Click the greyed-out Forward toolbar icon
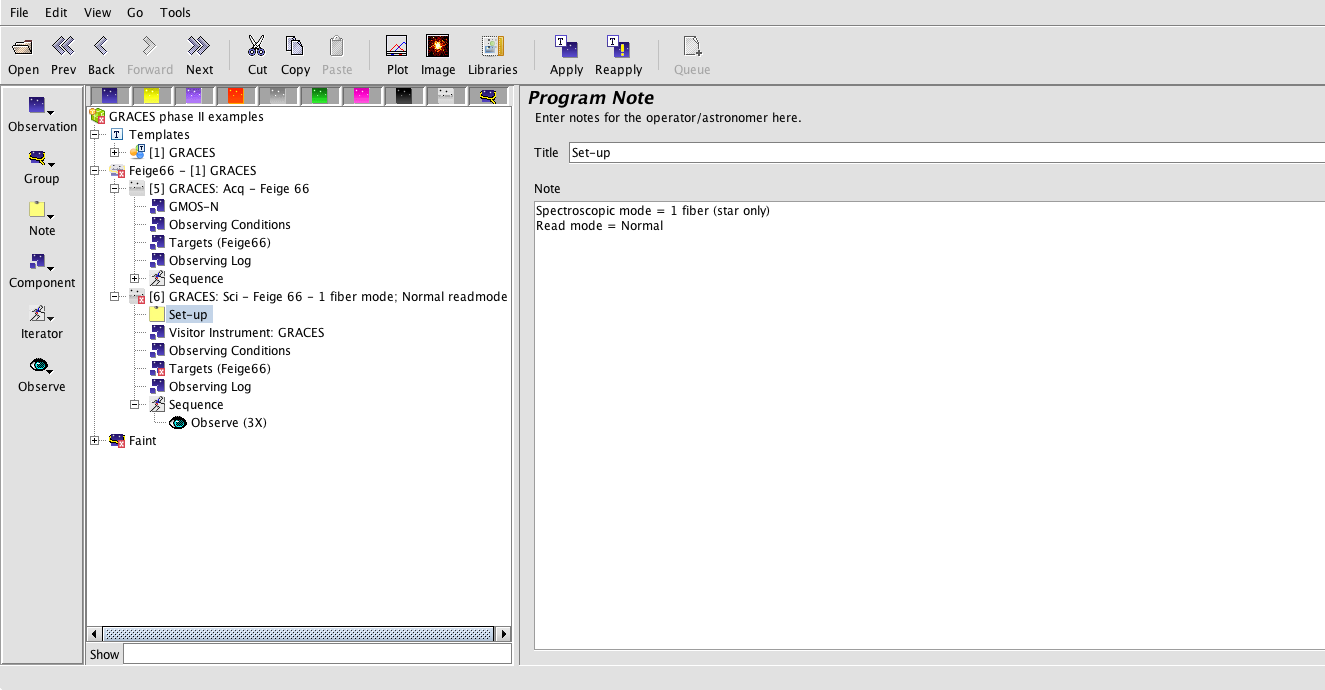 tap(150, 55)
